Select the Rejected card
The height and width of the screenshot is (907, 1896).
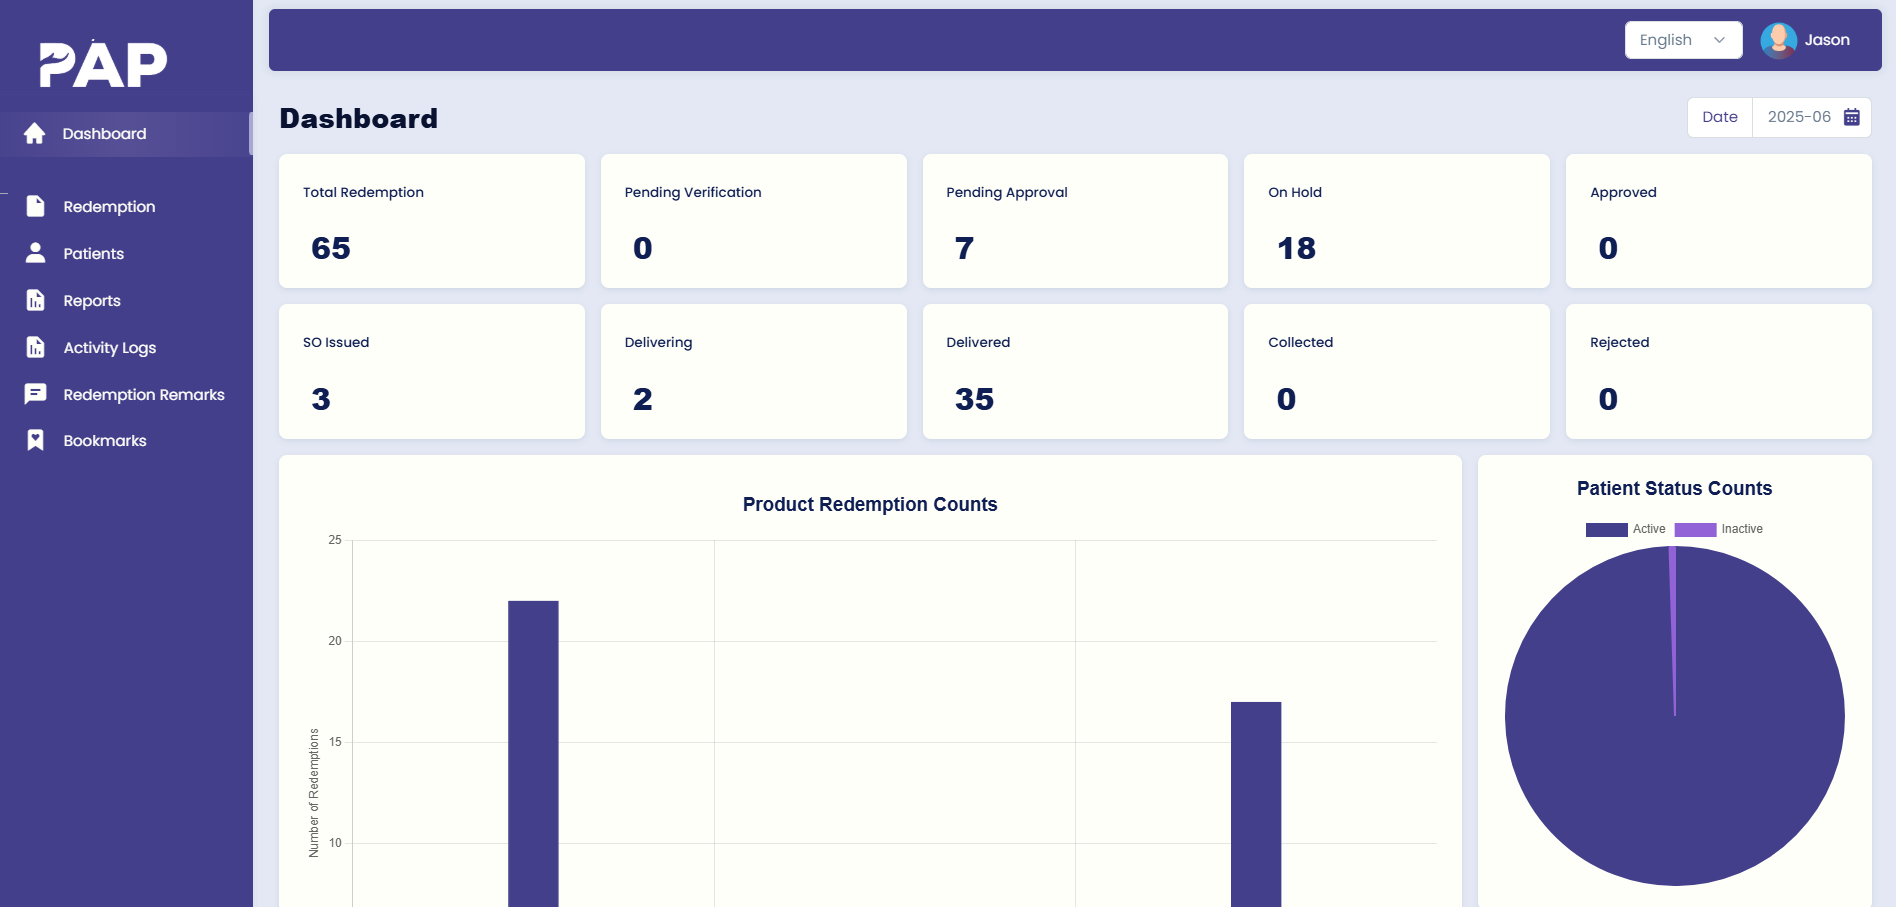tap(1719, 371)
